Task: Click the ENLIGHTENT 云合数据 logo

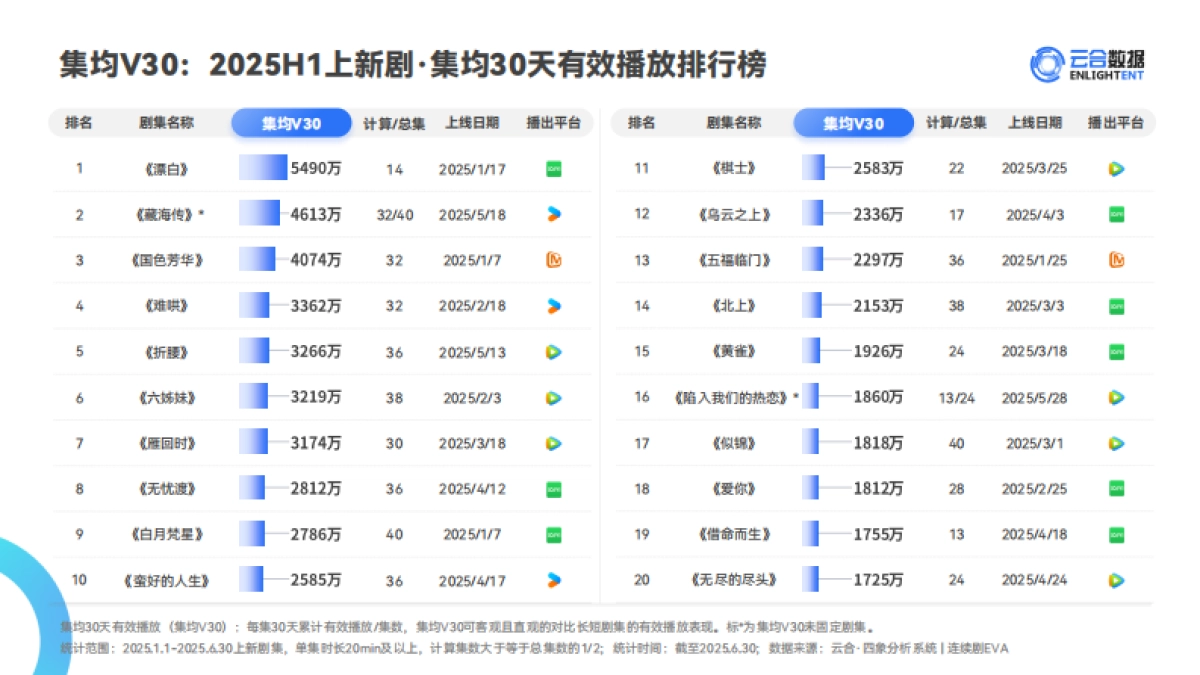Action: point(1087,62)
